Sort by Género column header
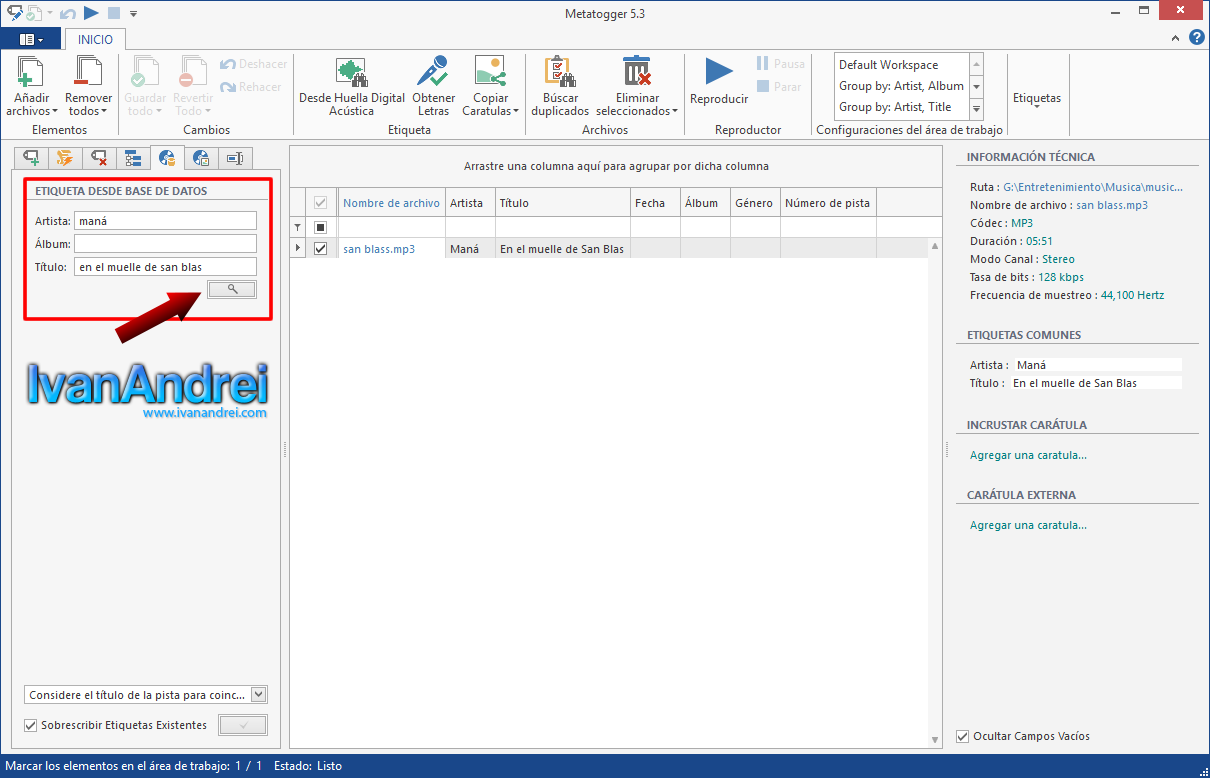This screenshot has width=1210, height=778. point(755,203)
